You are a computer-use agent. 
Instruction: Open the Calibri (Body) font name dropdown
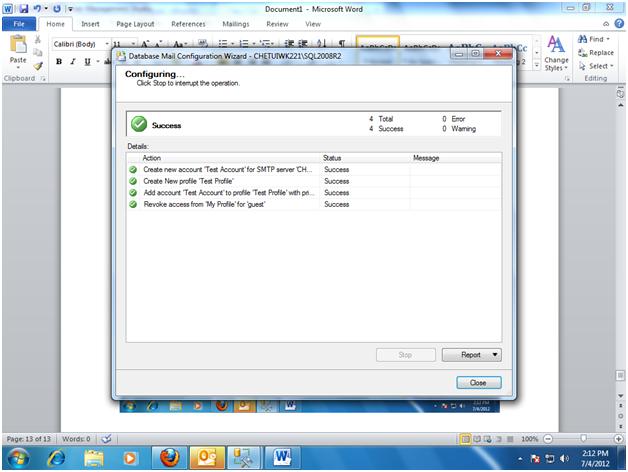[107, 44]
